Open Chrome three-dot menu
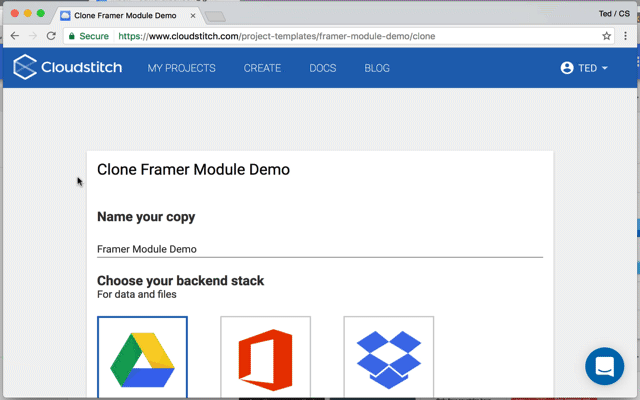The height and width of the screenshot is (400, 640). pos(625,36)
